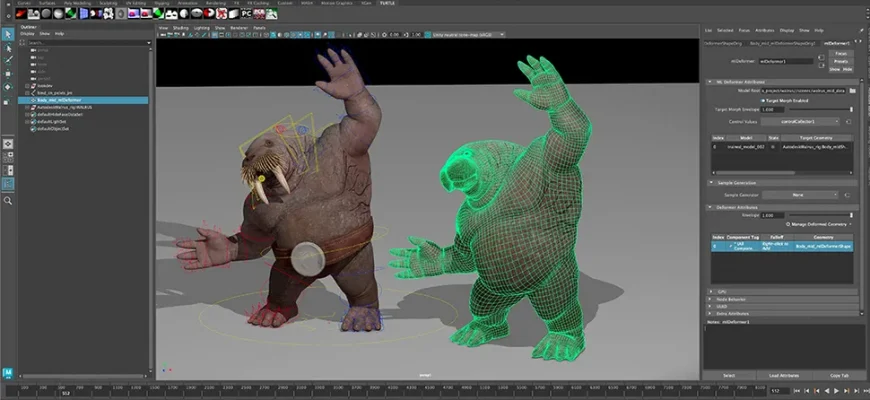Viewport: 870px width, 400px height.
Task: Click the Maya logo icon at bottom left
Action: click(x=8, y=373)
